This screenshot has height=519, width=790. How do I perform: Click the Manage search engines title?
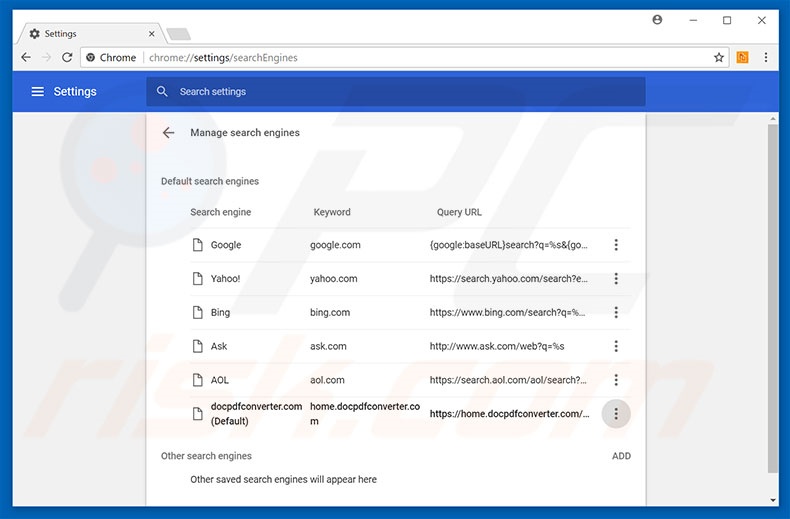(x=245, y=133)
